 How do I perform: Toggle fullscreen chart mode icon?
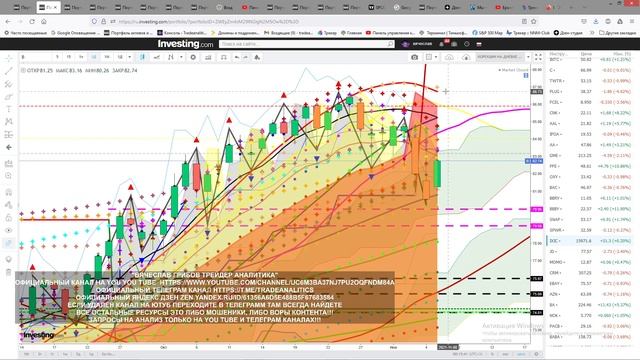[538, 57]
